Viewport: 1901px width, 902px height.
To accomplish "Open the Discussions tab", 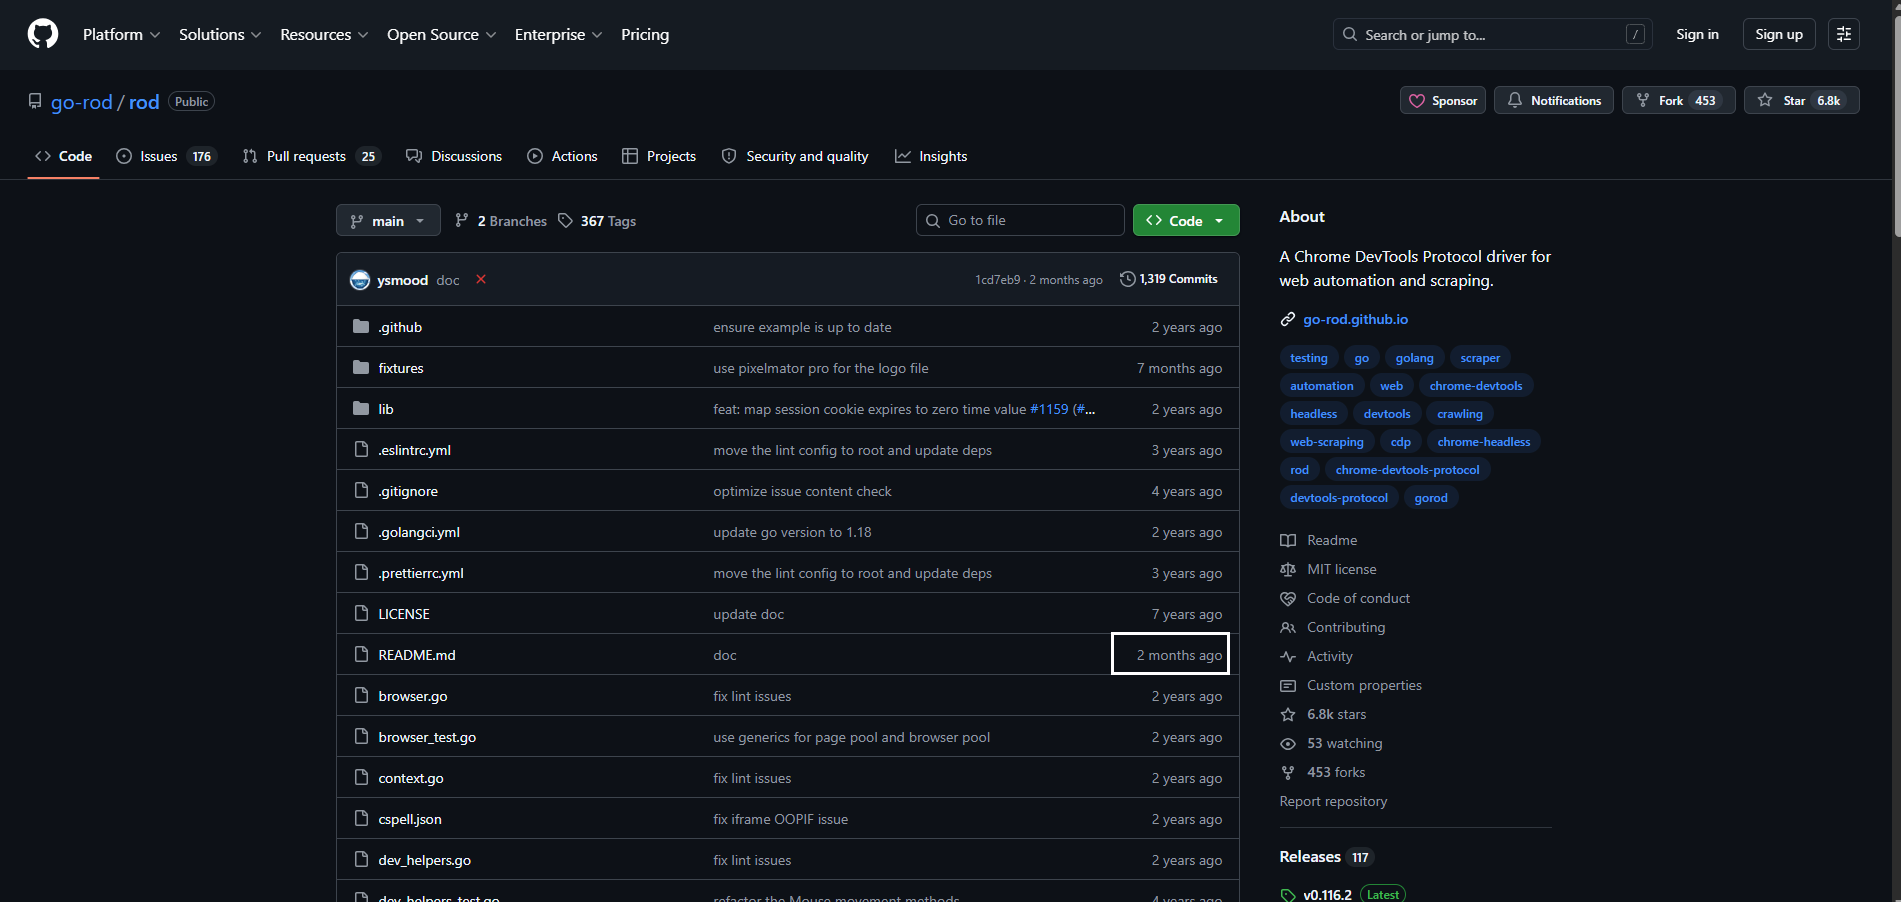I will click(454, 156).
